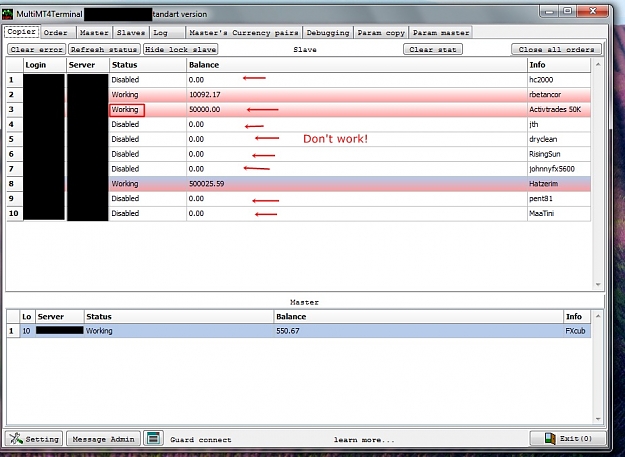Open the Debugging tab

pyautogui.click(x=328, y=33)
